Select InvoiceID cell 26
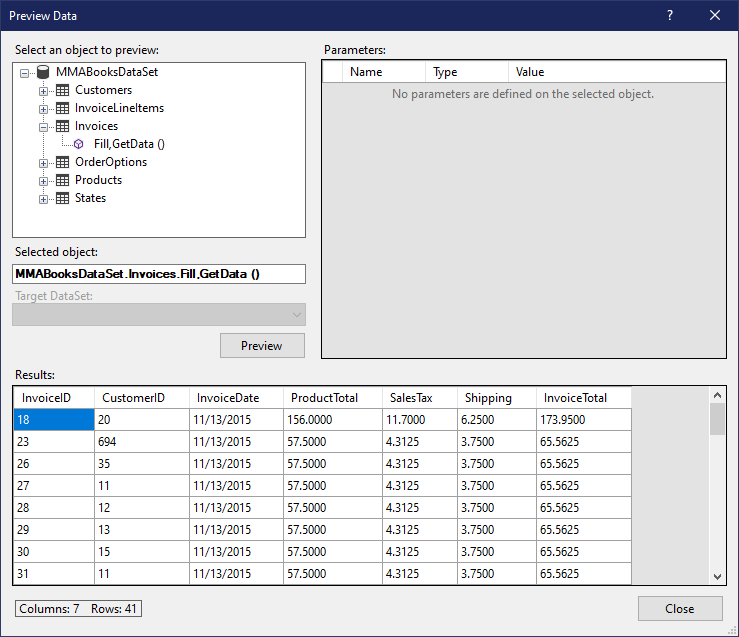Screen dimensions: 739x637 pos(54,464)
